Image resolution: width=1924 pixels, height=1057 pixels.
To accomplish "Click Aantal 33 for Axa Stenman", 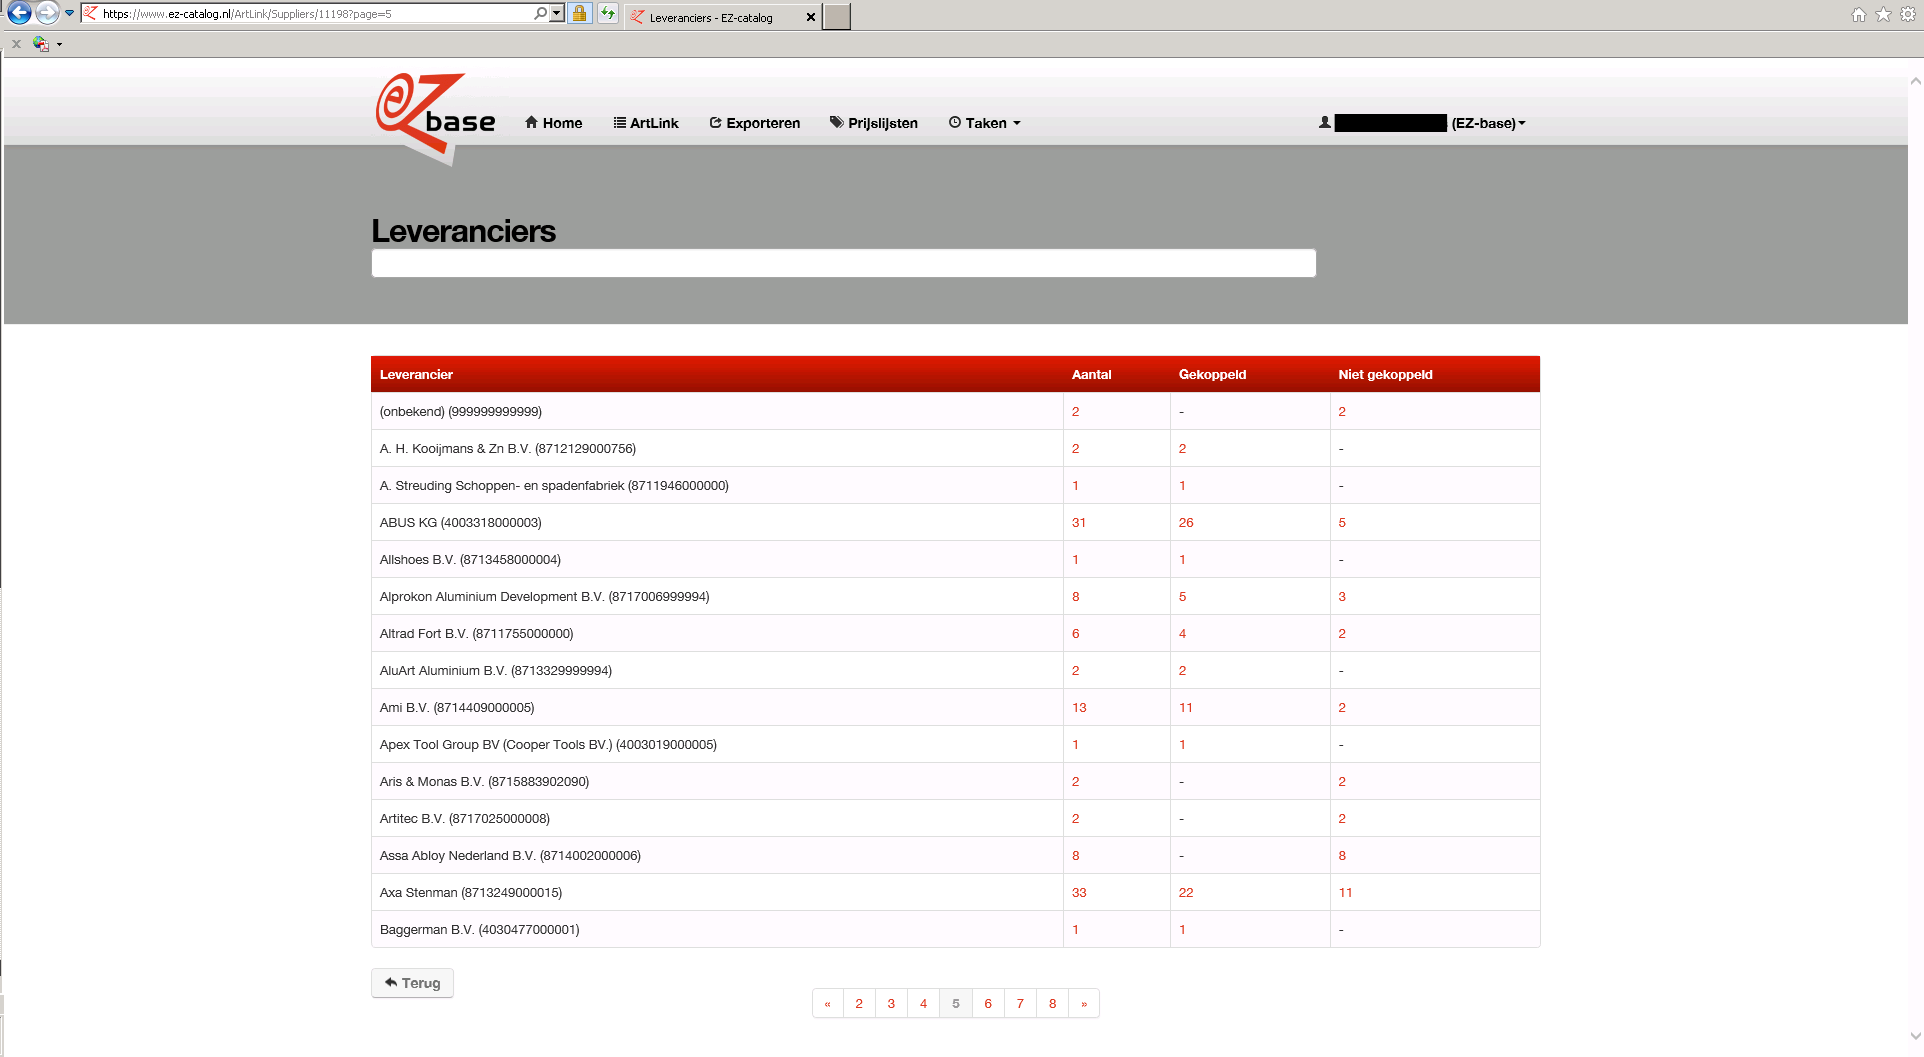I will (1079, 893).
